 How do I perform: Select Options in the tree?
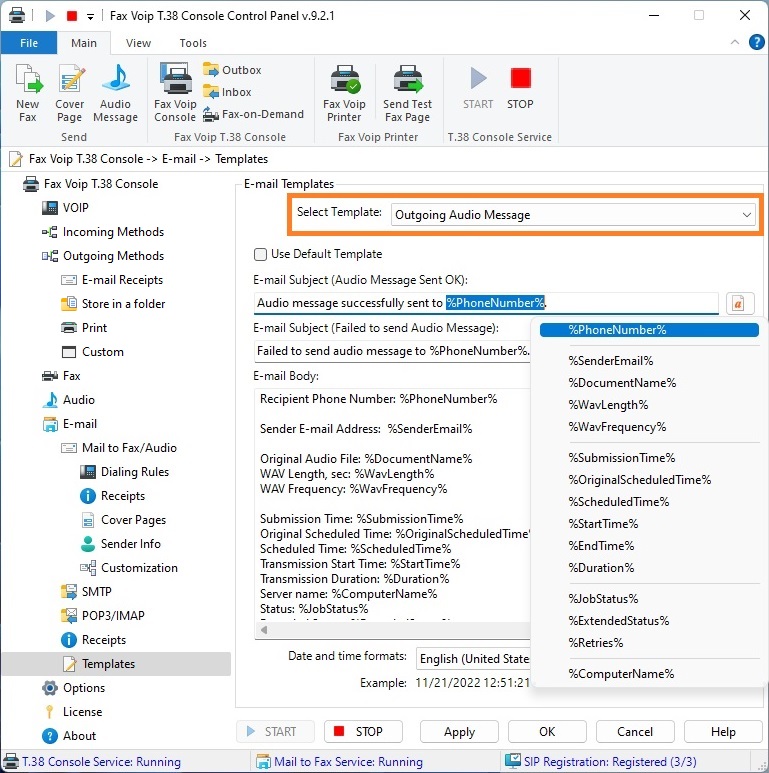click(73, 688)
